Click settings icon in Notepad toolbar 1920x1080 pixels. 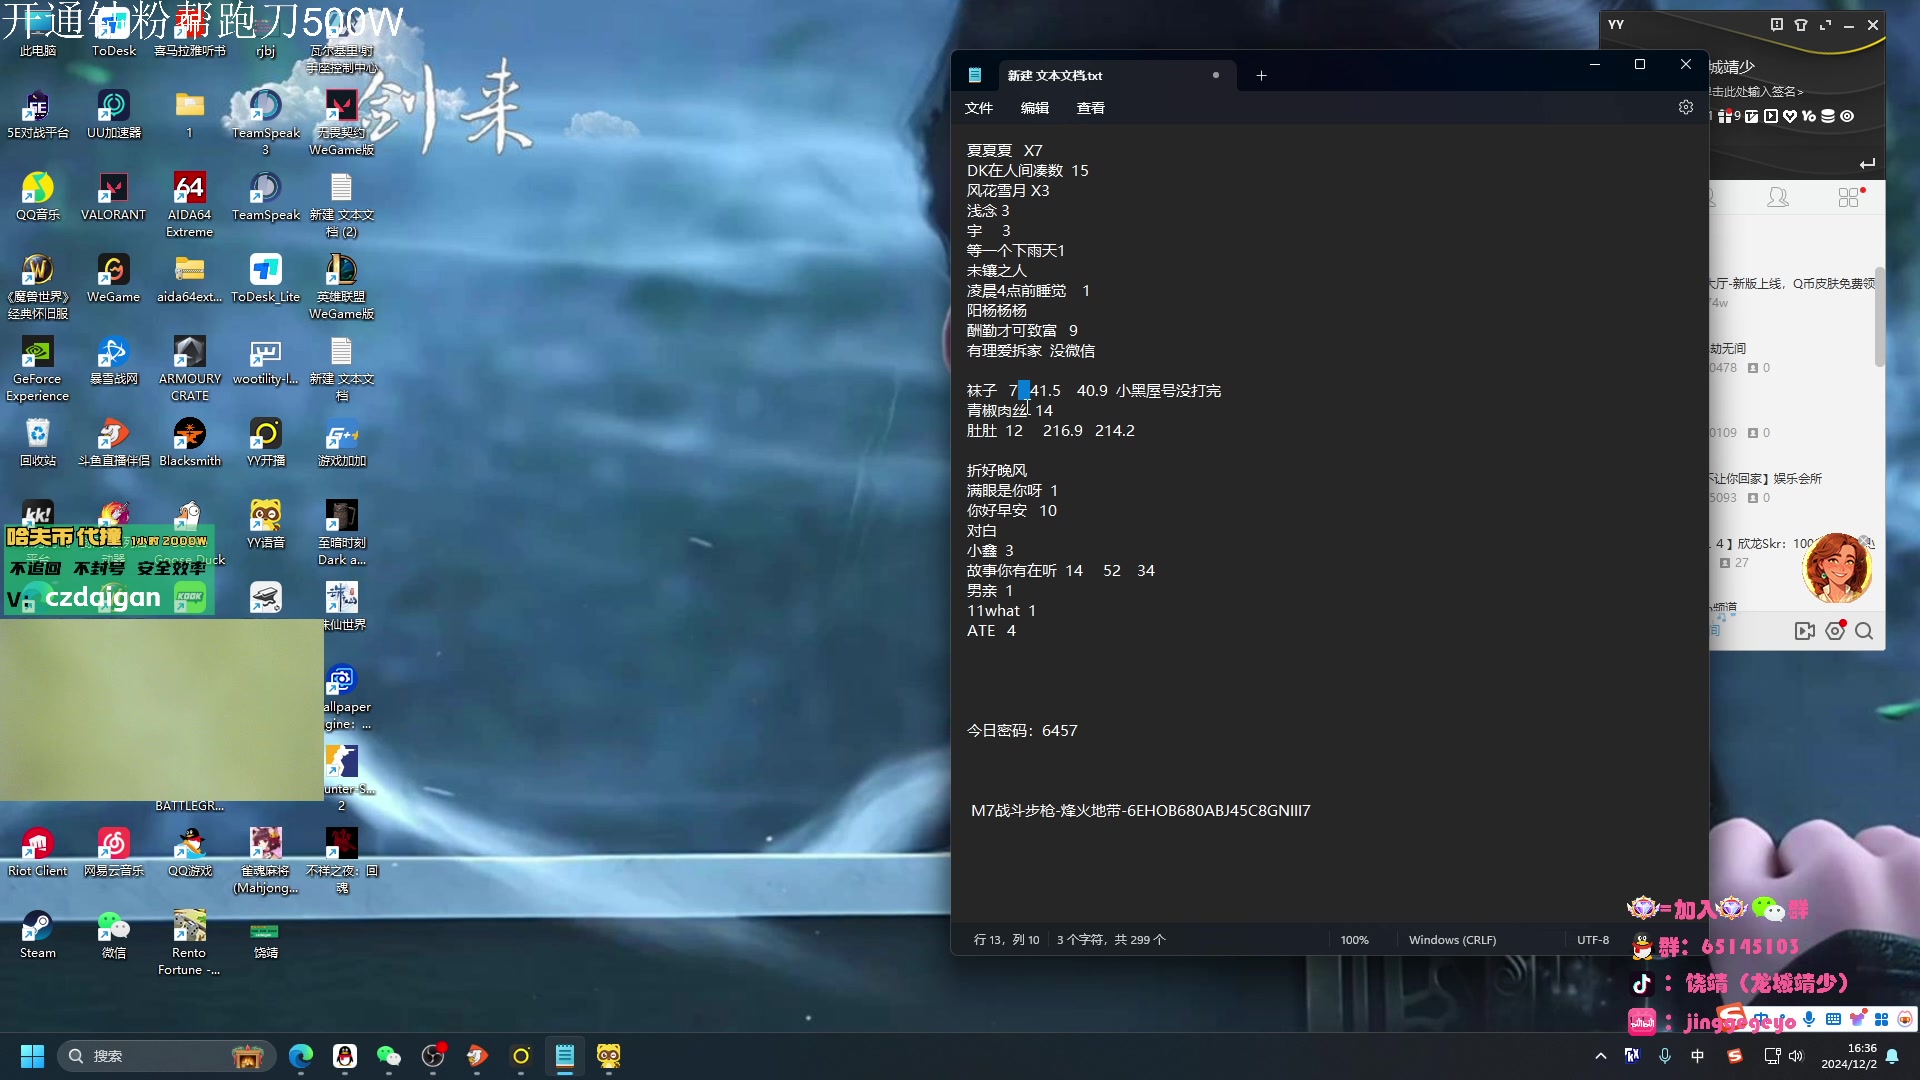point(1685,107)
